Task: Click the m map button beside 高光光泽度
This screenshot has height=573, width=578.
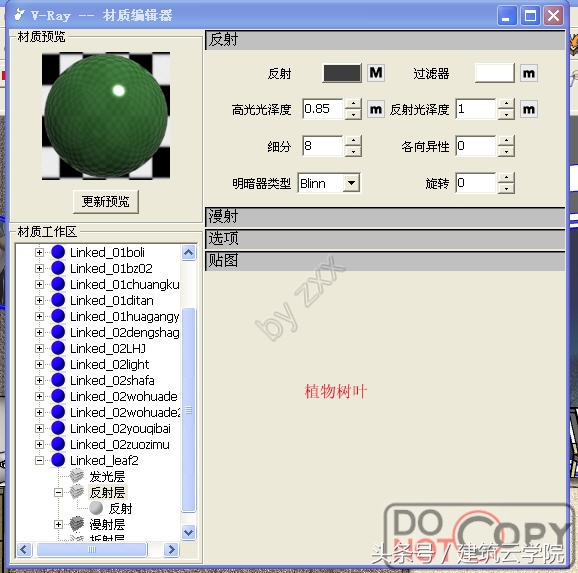Action: pyautogui.click(x=376, y=109)
